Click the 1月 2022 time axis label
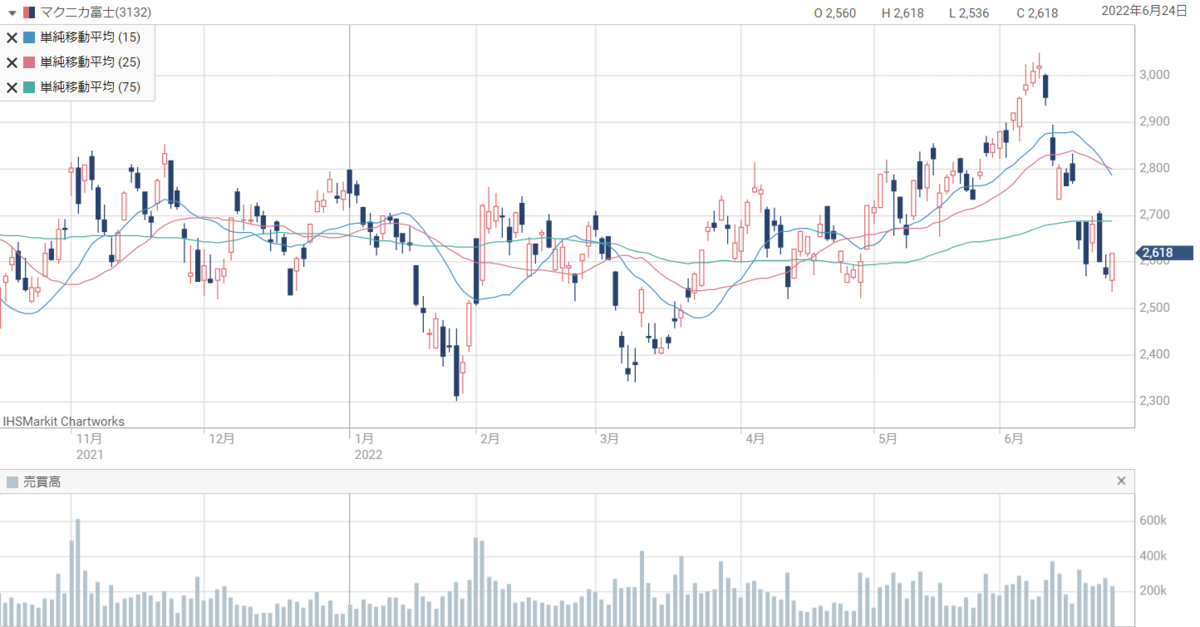 [x=370, y=445]
